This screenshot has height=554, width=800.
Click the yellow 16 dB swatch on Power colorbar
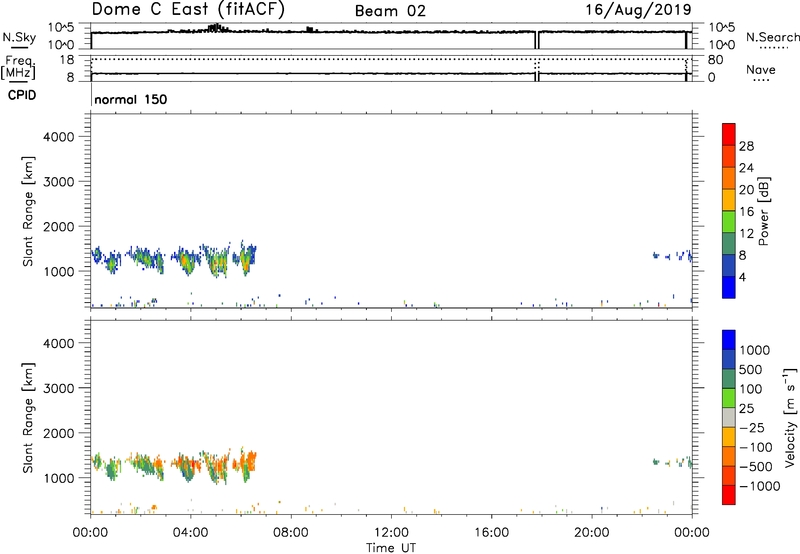(729, 199)
